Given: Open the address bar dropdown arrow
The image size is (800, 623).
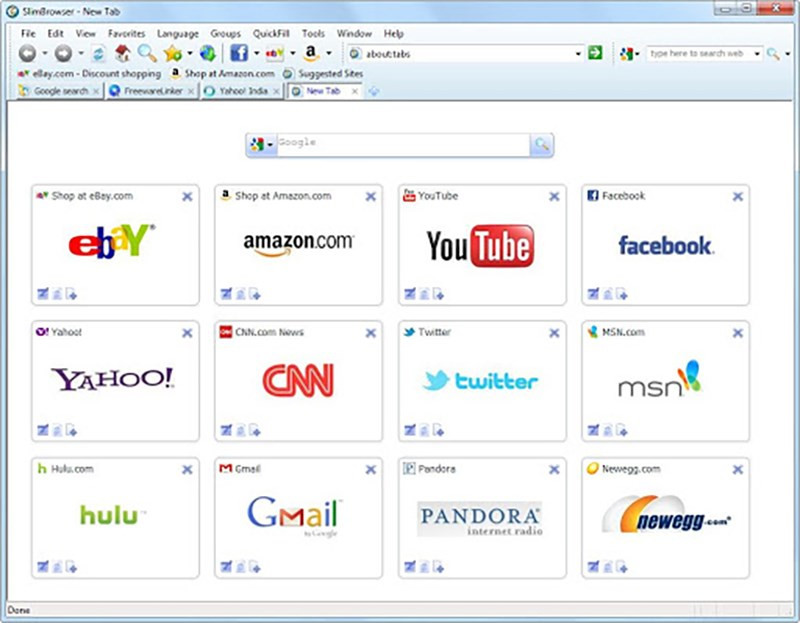Looking at the screenshot, I should tap(578, 54).
